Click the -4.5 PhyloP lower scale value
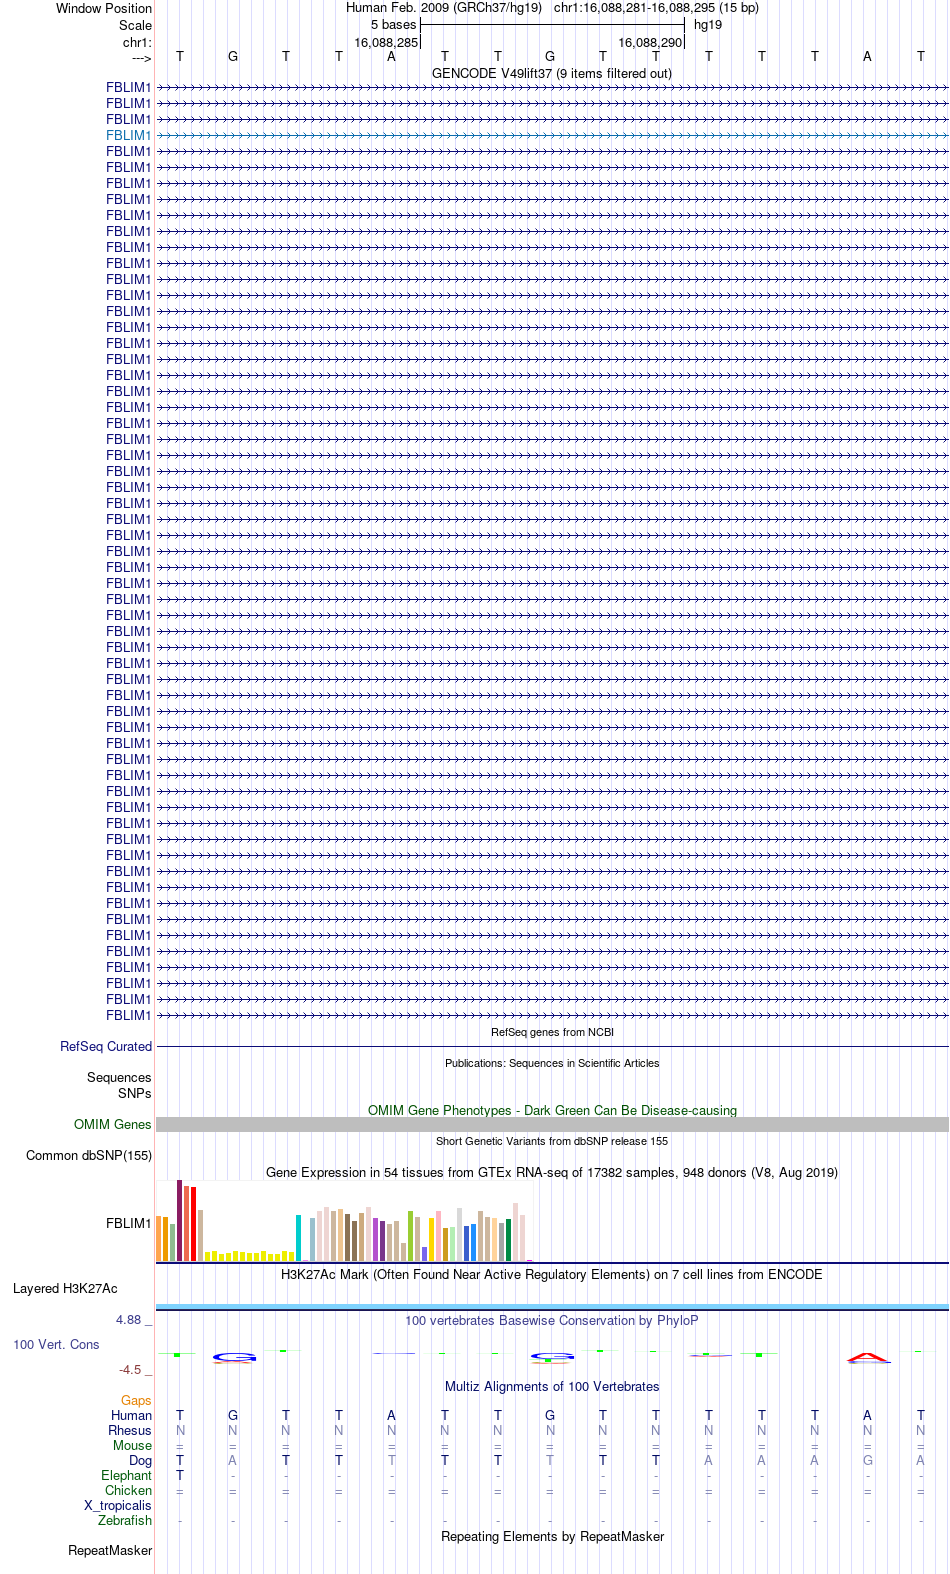 (130, 1370)
